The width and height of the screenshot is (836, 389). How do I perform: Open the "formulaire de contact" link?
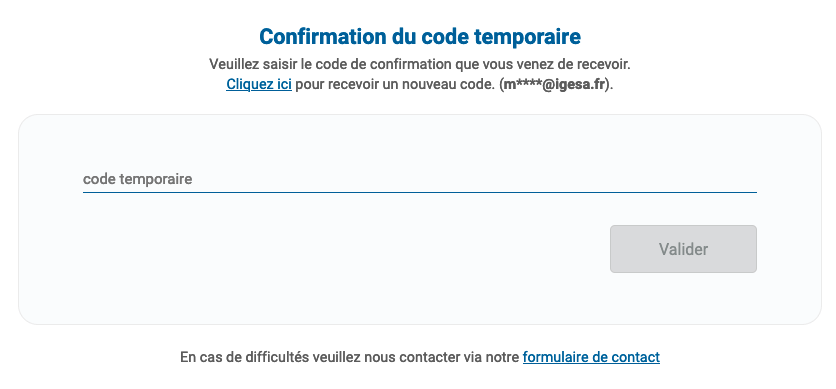point(591,357)
